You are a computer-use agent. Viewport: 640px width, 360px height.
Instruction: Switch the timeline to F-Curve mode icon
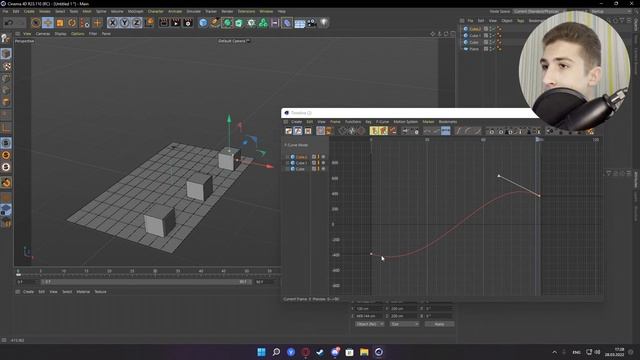pos(298,131)
